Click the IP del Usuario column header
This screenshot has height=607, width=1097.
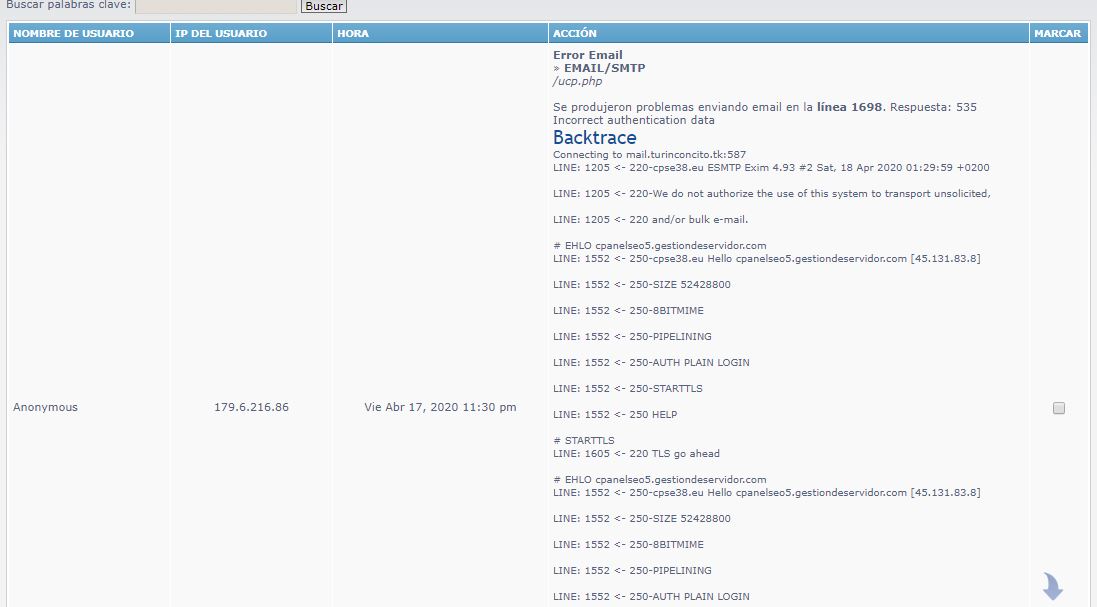tap(221, 34)
